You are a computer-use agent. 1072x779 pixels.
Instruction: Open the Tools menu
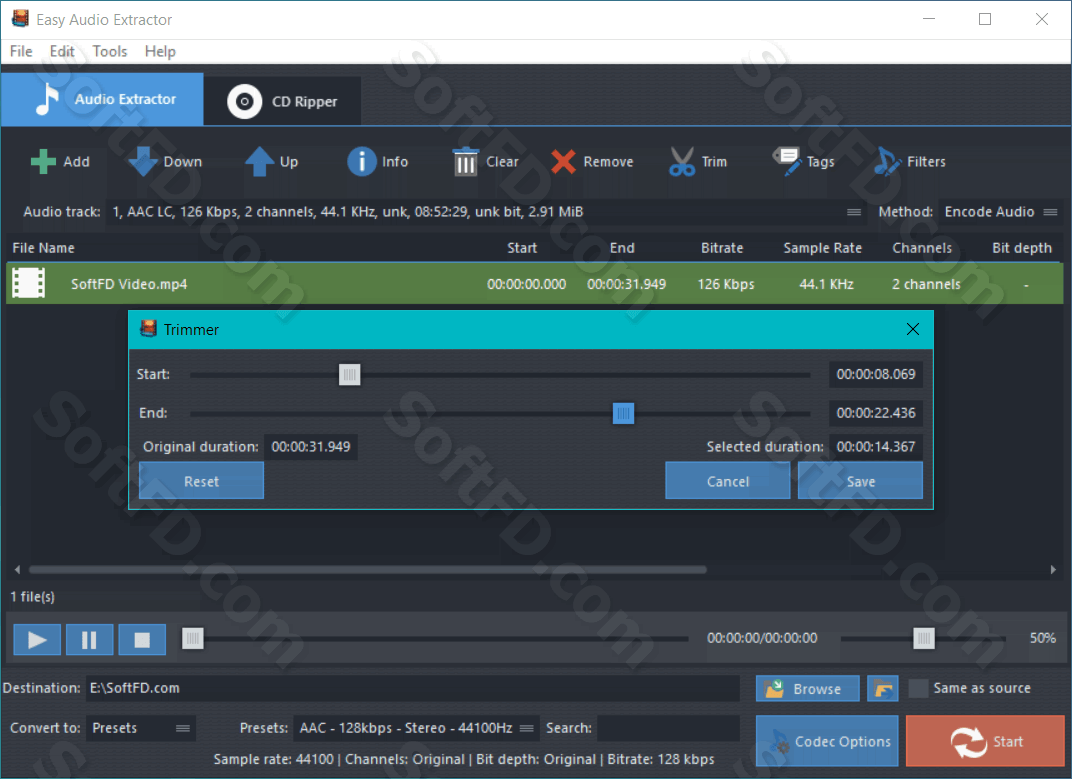pos(110,51)
